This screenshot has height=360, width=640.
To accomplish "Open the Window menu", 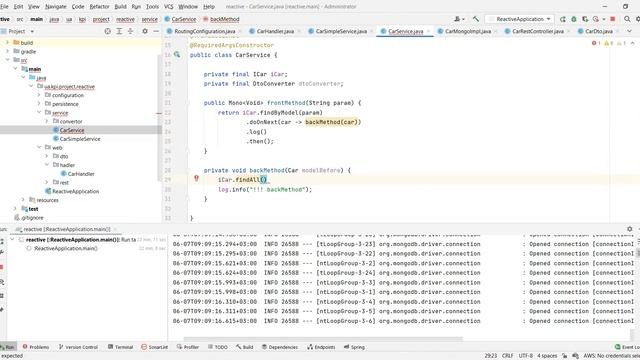I will [188, 7].
